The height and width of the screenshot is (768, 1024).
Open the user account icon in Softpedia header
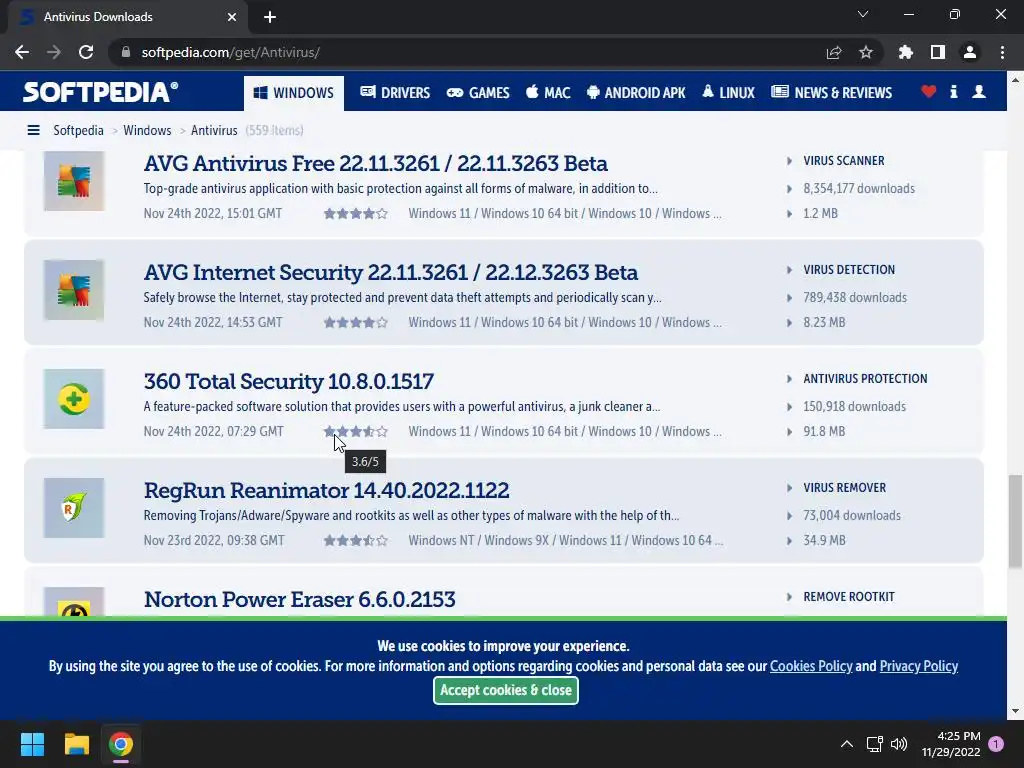pyautogui.click(x=978, y=92)
